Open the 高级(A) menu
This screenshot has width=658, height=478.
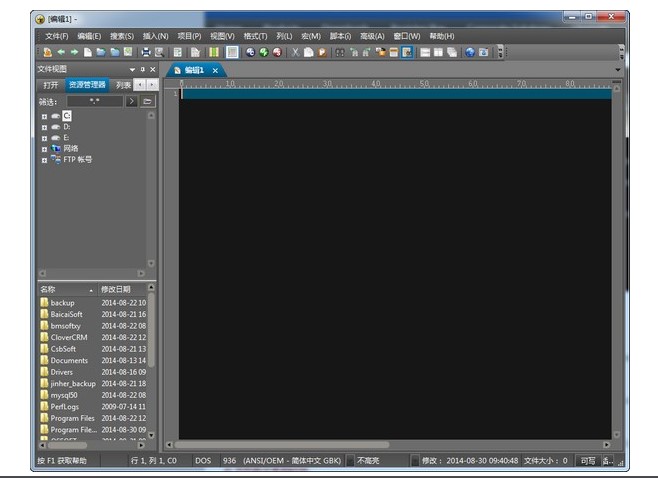pos(372,36)
